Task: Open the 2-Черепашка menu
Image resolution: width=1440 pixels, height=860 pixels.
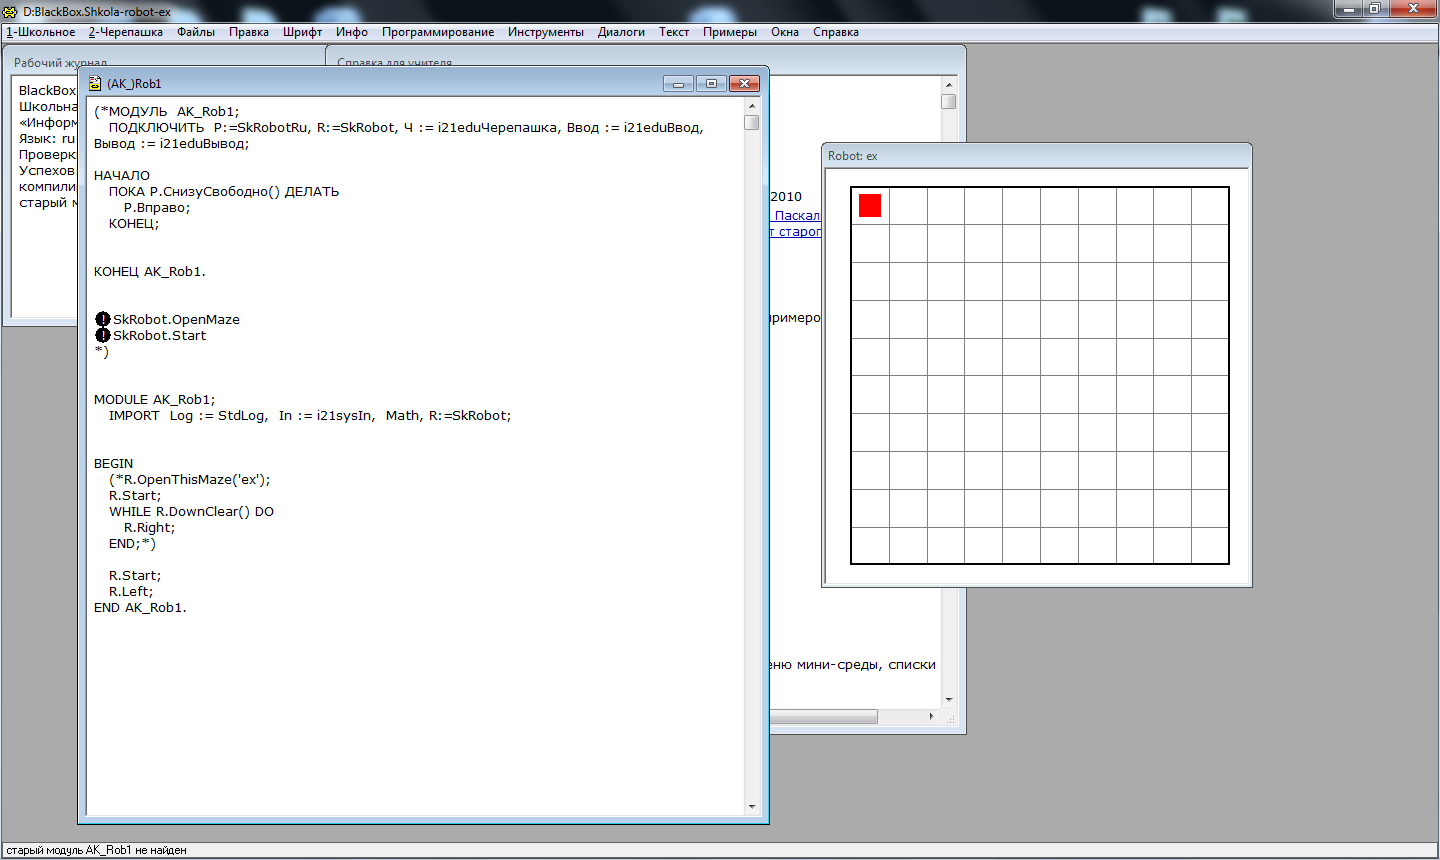Action: coord(126,32)
